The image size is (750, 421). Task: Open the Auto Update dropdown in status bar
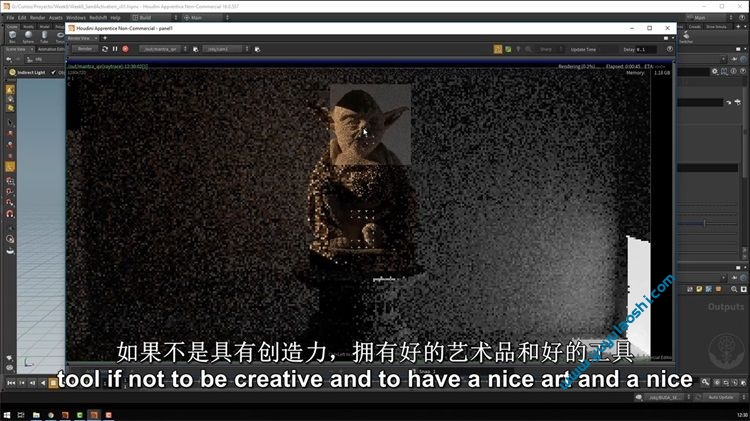(x=722, y=397)
